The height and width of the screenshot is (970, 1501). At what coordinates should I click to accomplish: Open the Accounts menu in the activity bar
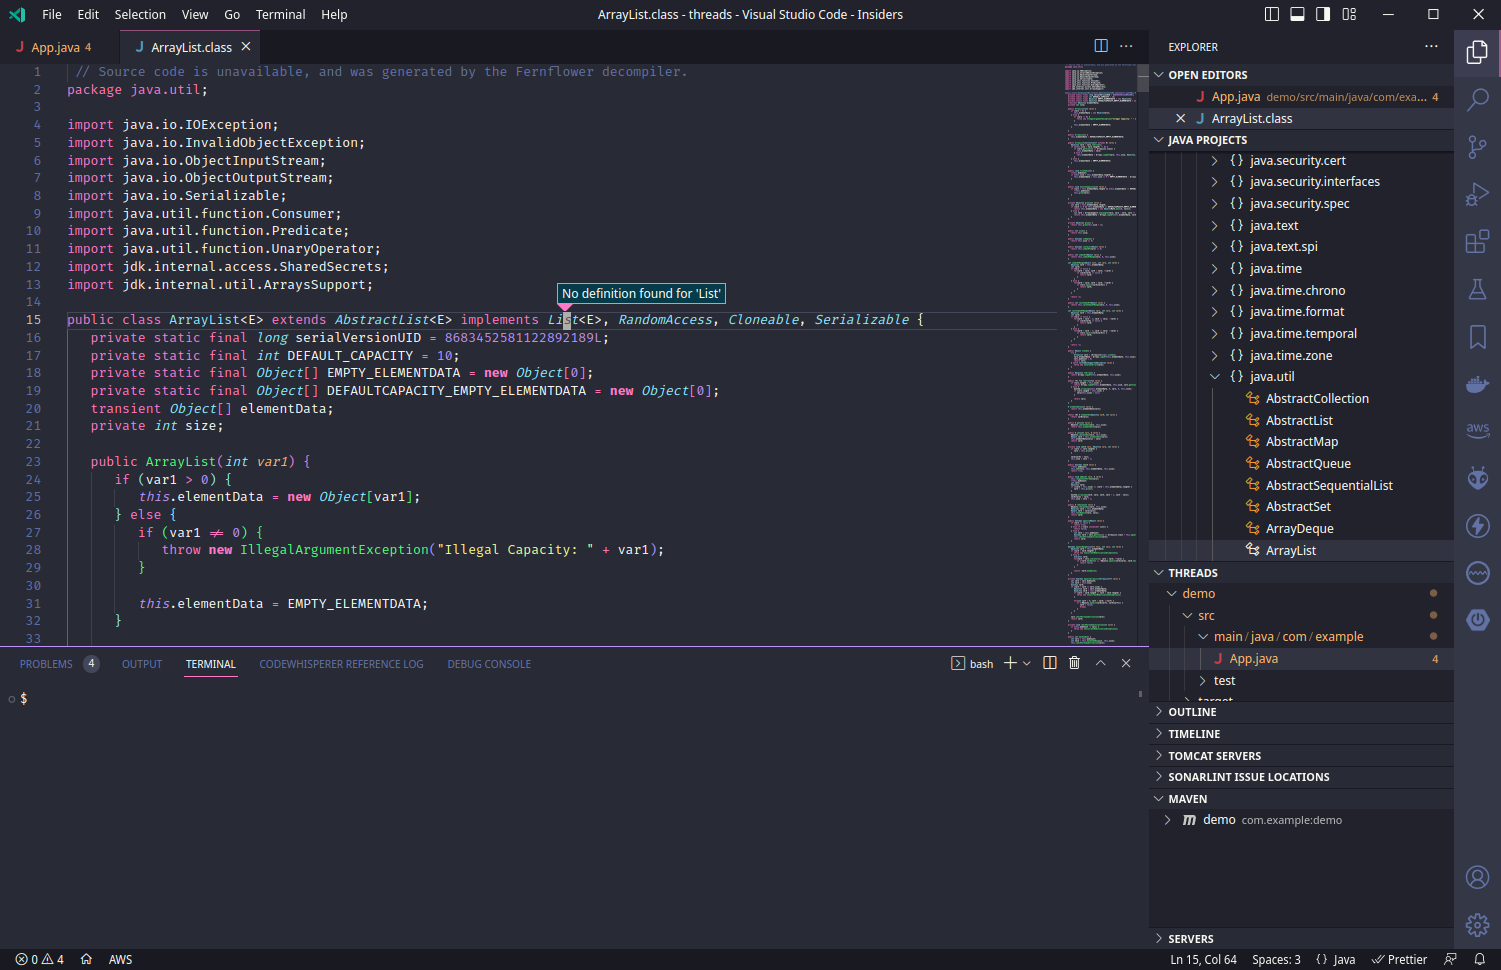tap(1477, 877)
